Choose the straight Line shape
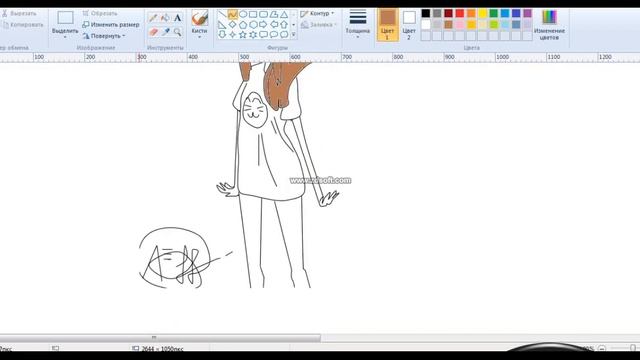640x360 pixels. coord(222,15)
